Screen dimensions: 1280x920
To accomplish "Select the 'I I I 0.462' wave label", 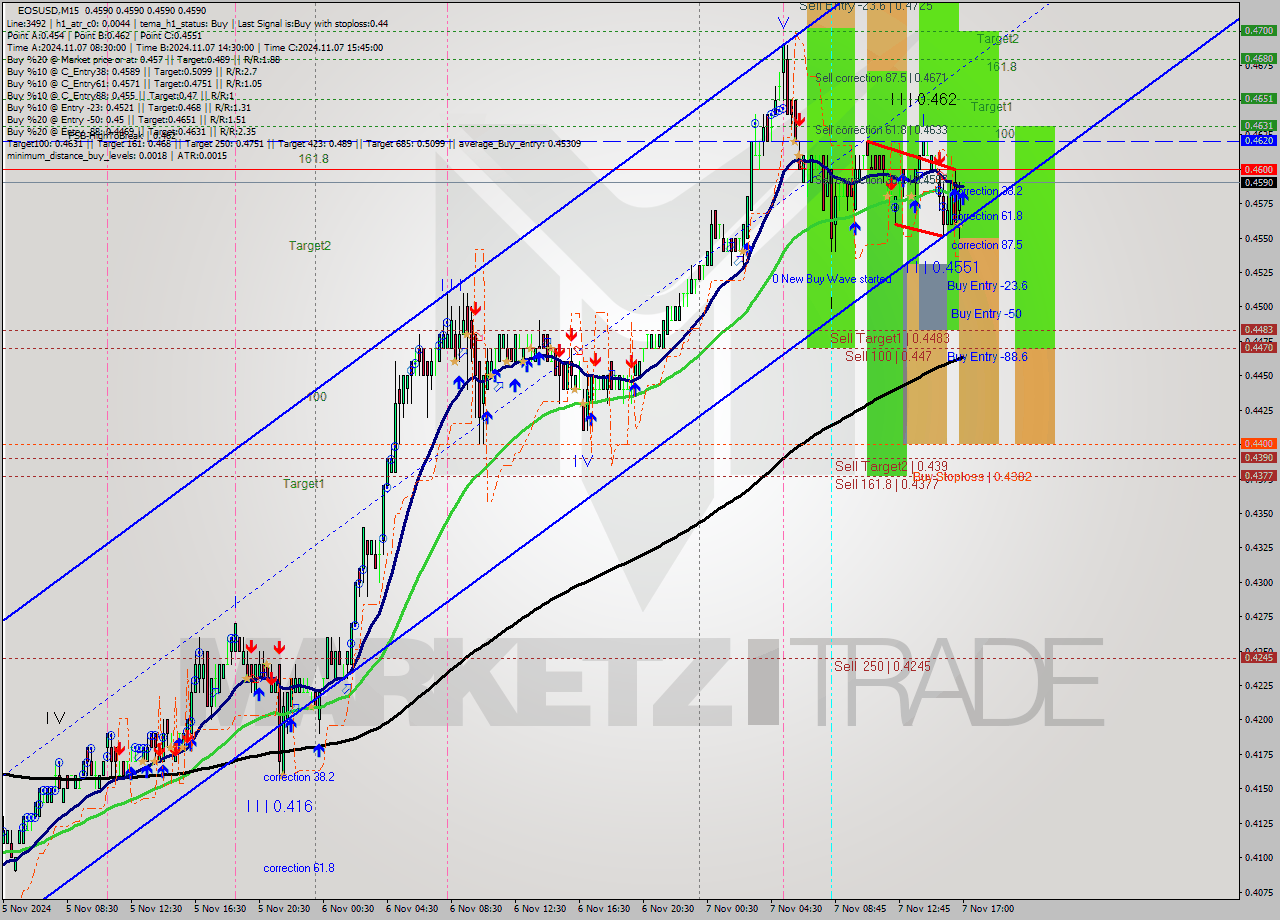I will [924, 99].
